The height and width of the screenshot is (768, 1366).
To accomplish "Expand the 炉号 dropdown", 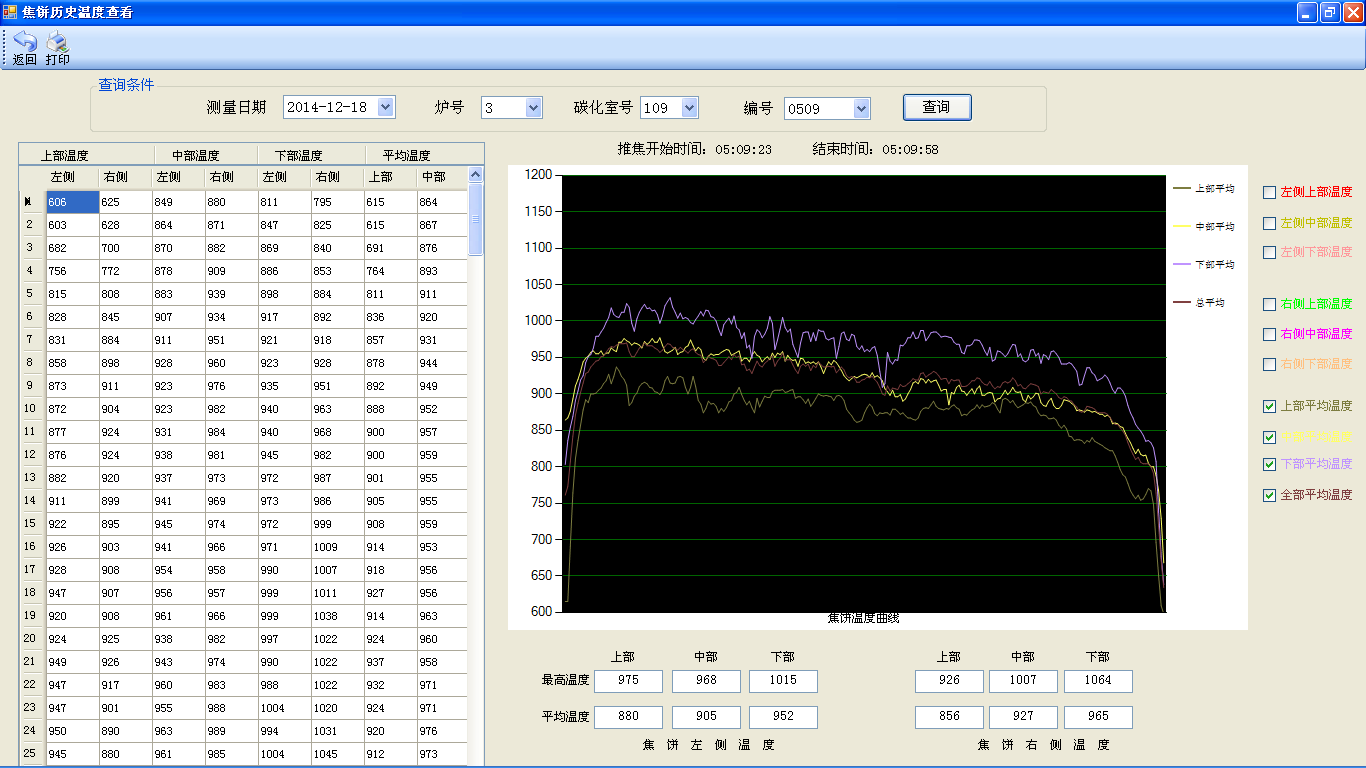I will click(x=533, y=107).
